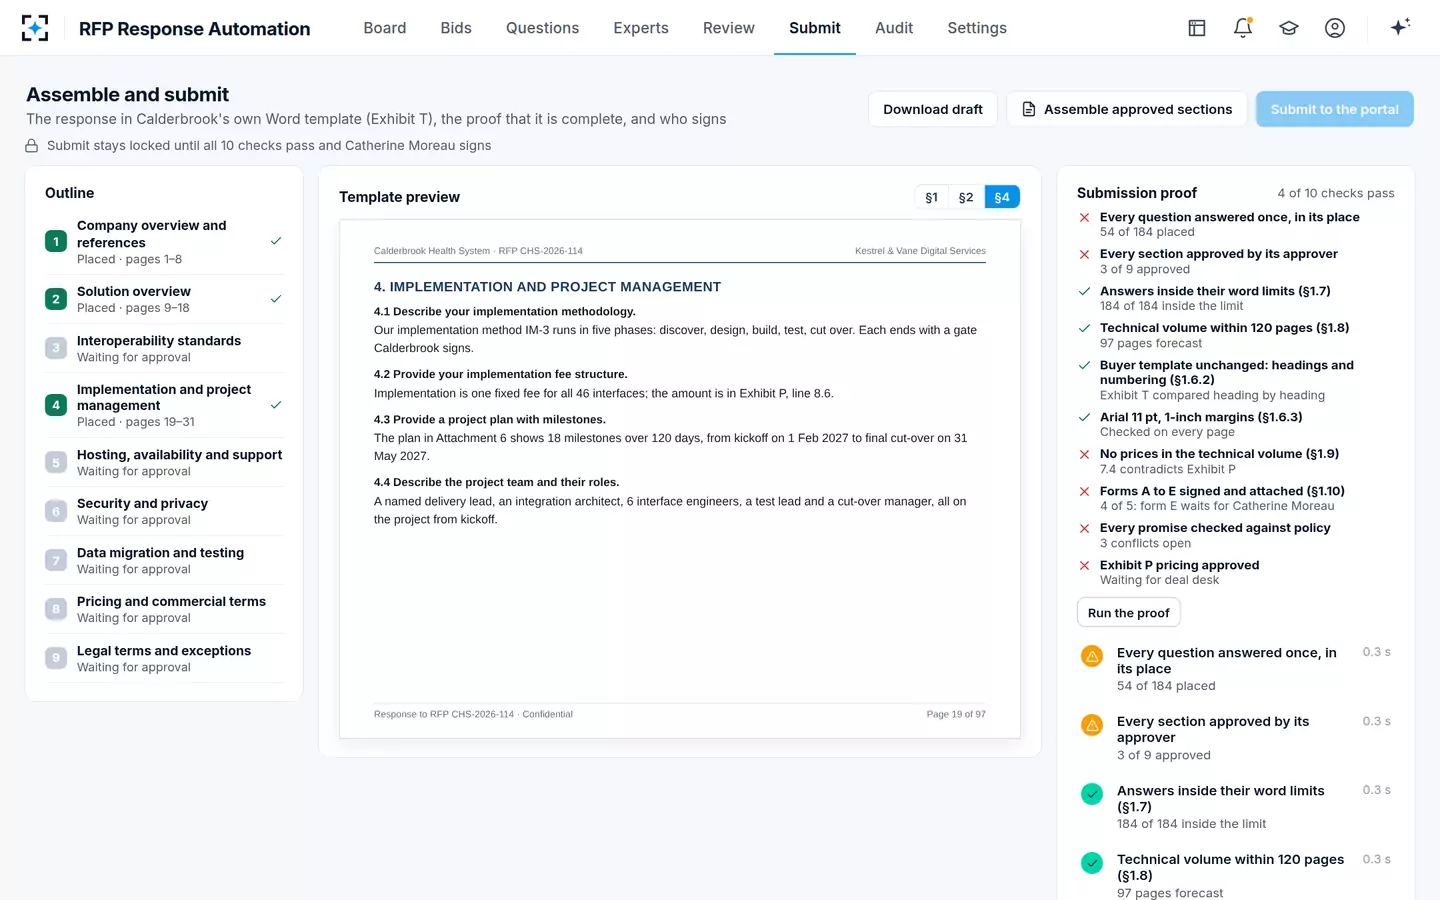Switch the template preview to §1
The height and width of the screenshot is (900, 1440).
pos(932,197)
